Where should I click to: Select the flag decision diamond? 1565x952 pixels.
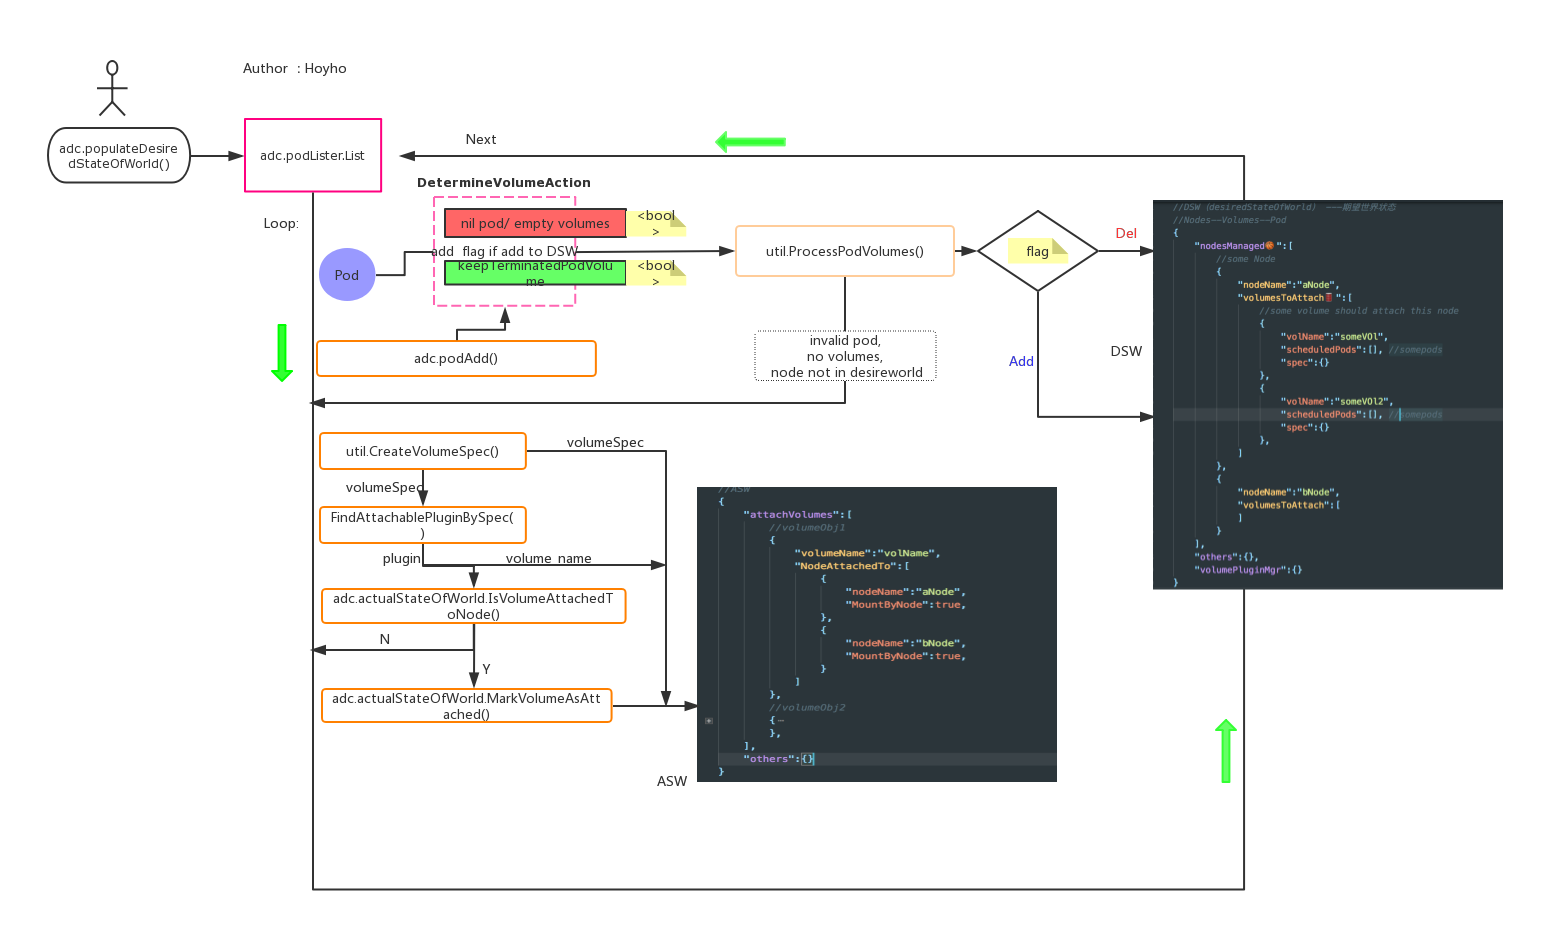1037,251
